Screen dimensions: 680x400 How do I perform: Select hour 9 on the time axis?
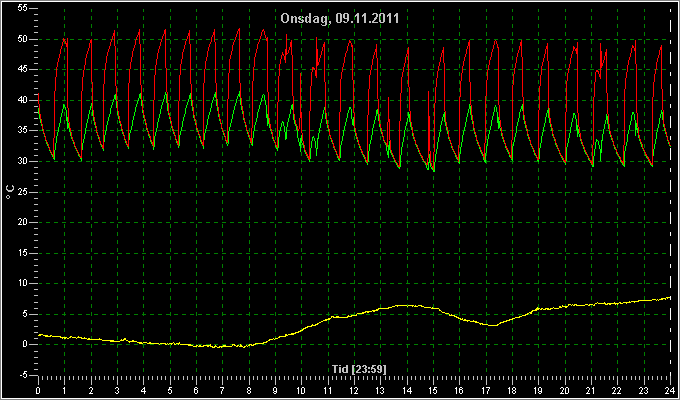[275, 390]
